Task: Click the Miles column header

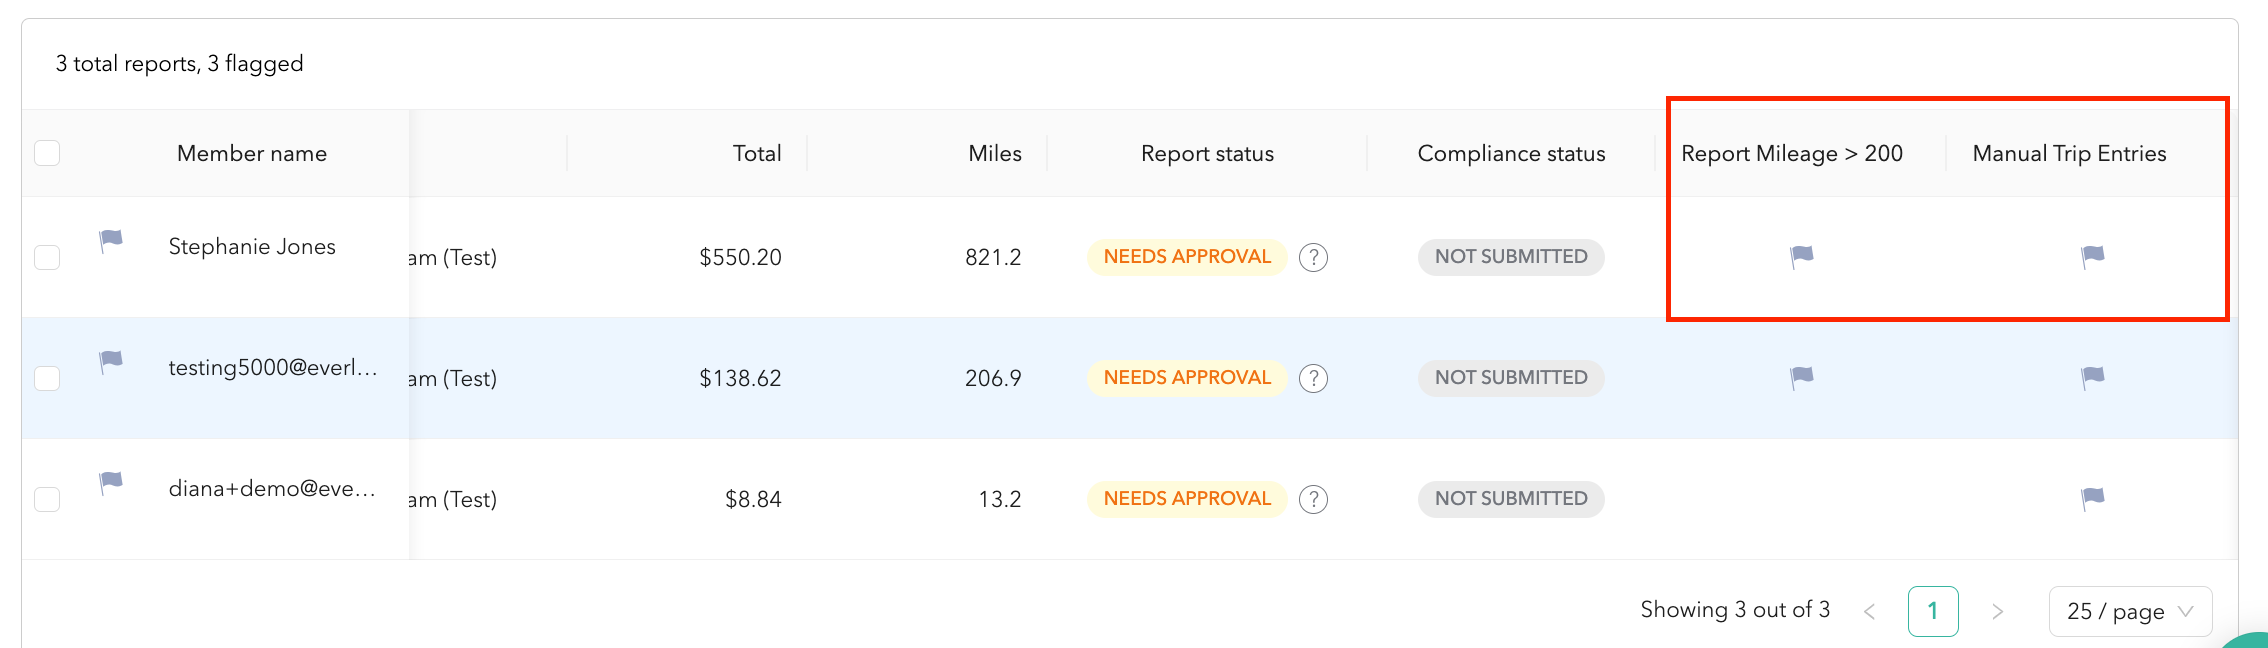Action: pos(994,153)
